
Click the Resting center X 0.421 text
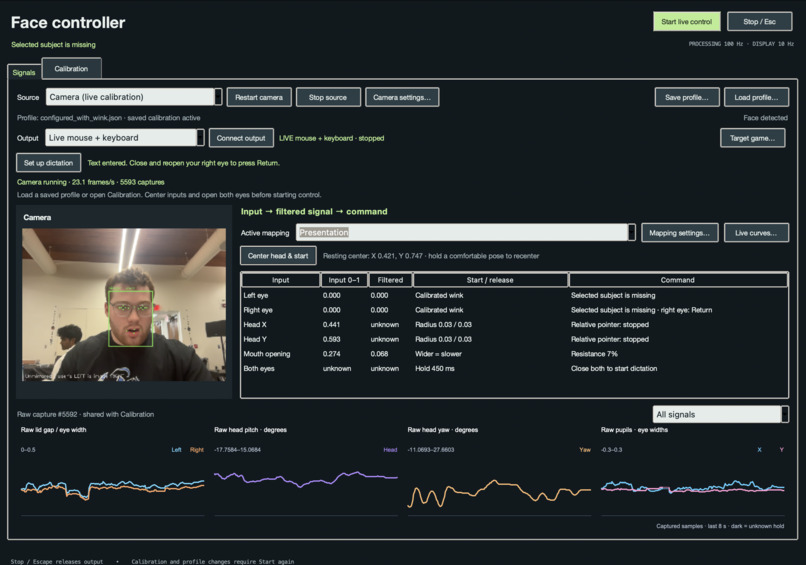431,256
